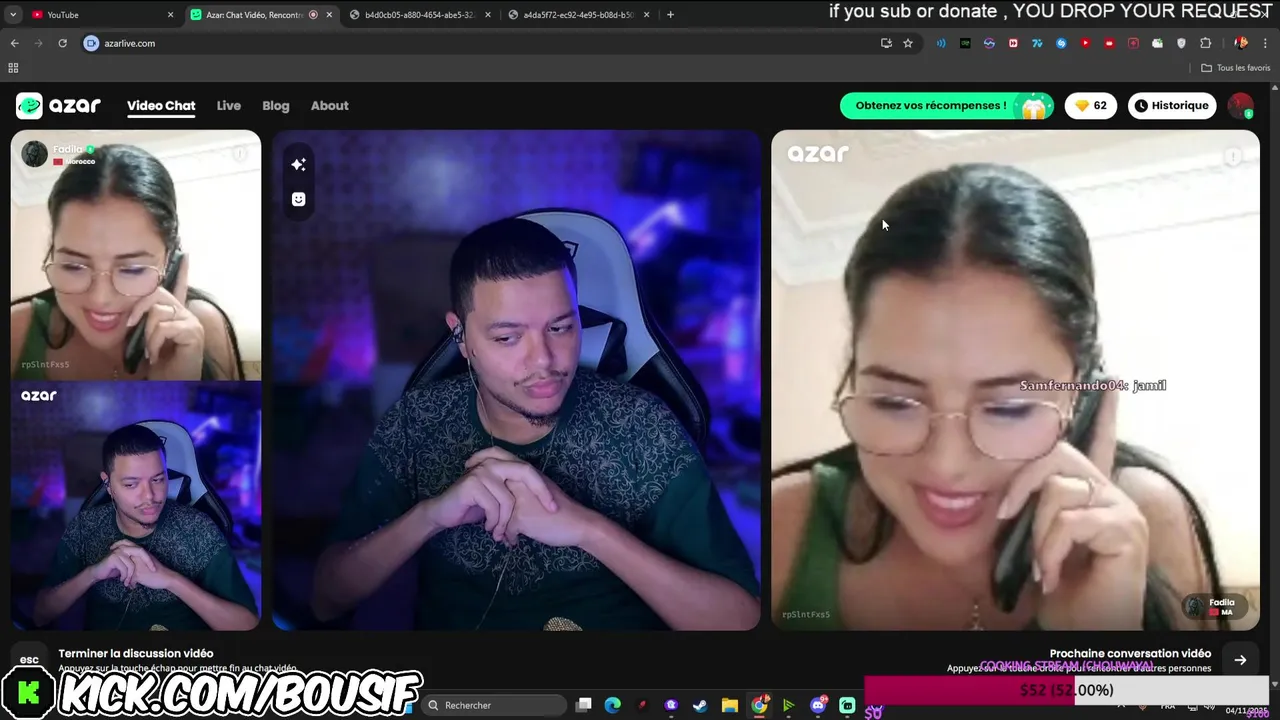Screen dimensions: 1280x720
Task: Click the blue sound-wave extension icon
Action: click(941, 43)
